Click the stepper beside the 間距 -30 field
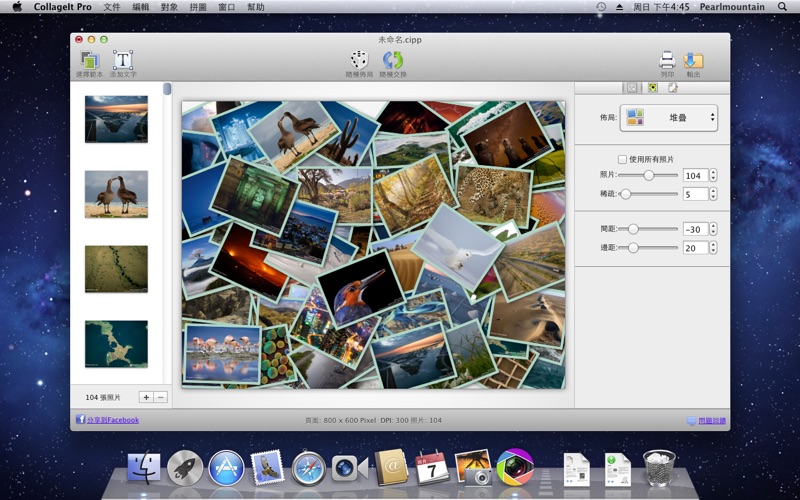Image resolution: width=800 pixels, height=500 pixels. pos(713,230)
